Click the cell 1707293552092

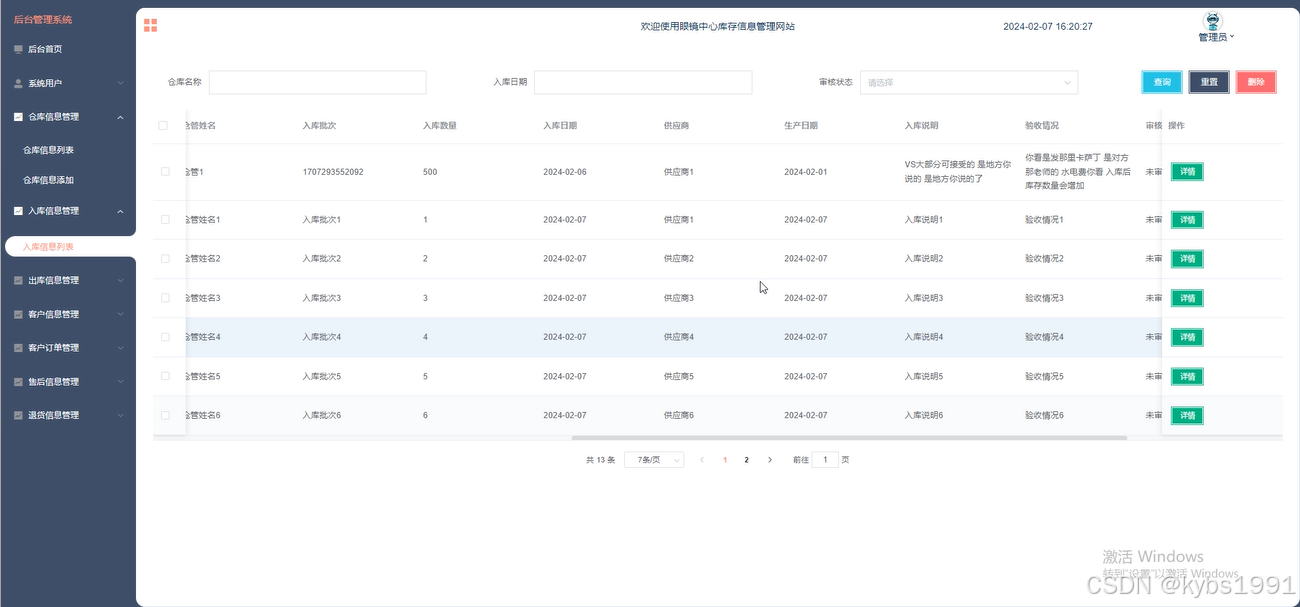click(x=333, y=172)
